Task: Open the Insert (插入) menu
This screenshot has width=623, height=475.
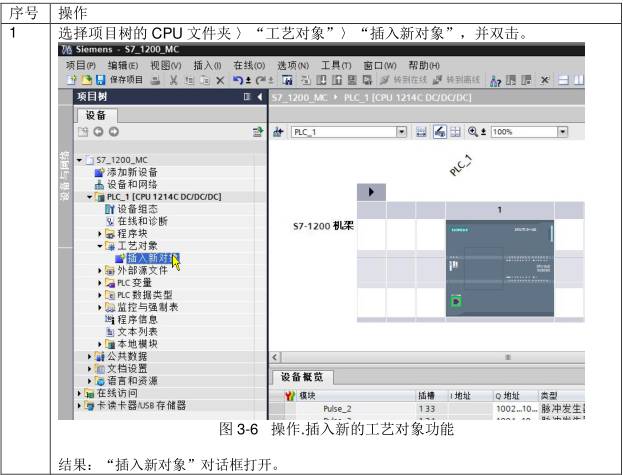Action: (207, 65)
